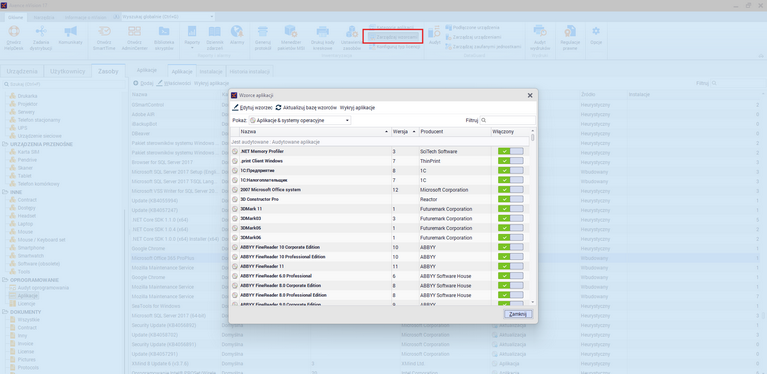Click the Licencje item icon in sidebar
The image size is (767, 374).
(12, 304)
